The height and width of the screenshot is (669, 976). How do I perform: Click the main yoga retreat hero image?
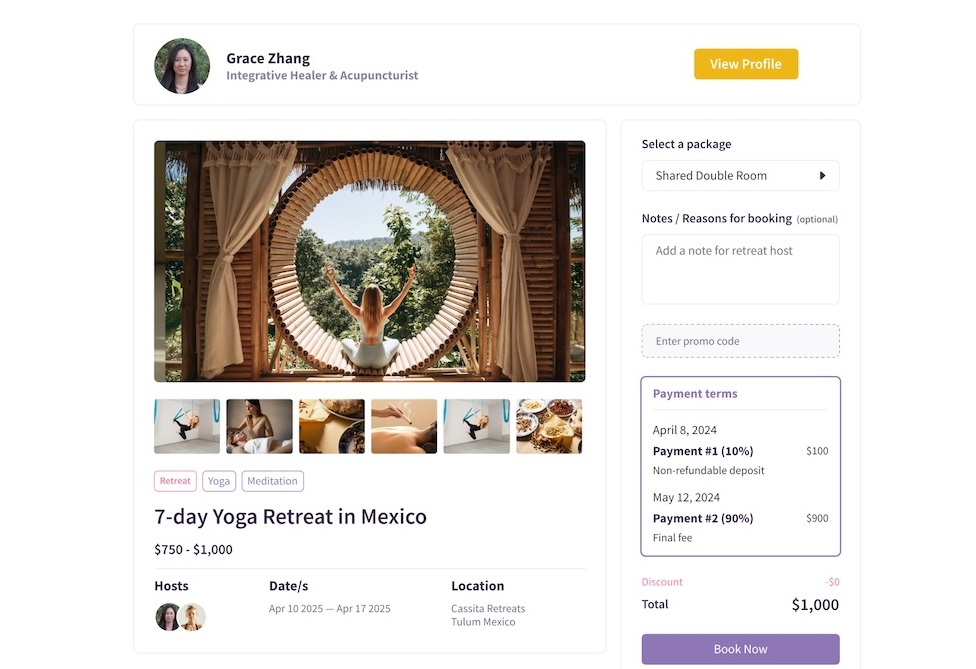pyautogui.click(x=370, y=261)
